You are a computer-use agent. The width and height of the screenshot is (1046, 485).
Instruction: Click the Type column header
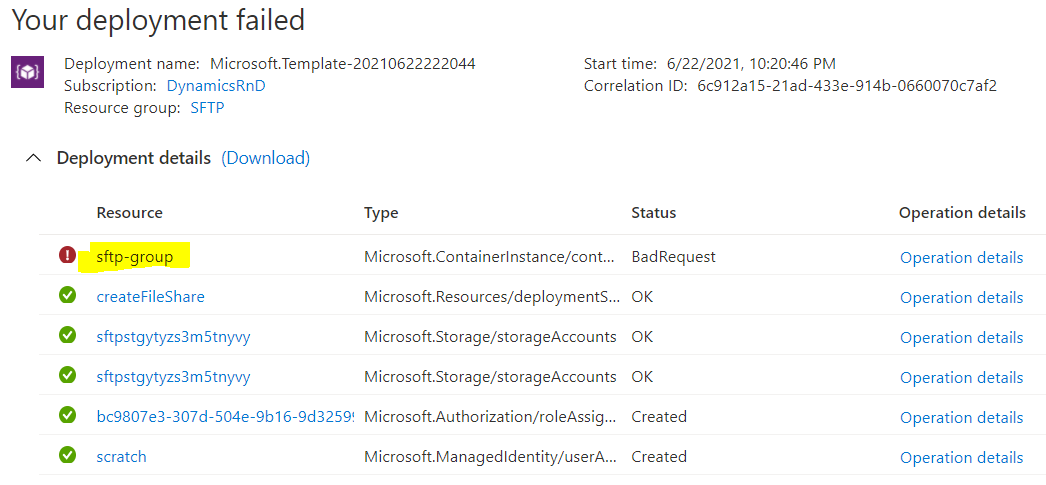tap(381, 213)
